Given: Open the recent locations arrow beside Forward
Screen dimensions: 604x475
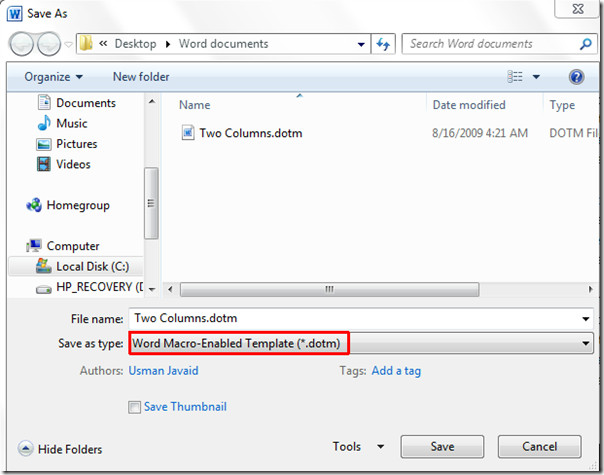Looking at the screenshot, I should tap(68, 44).
